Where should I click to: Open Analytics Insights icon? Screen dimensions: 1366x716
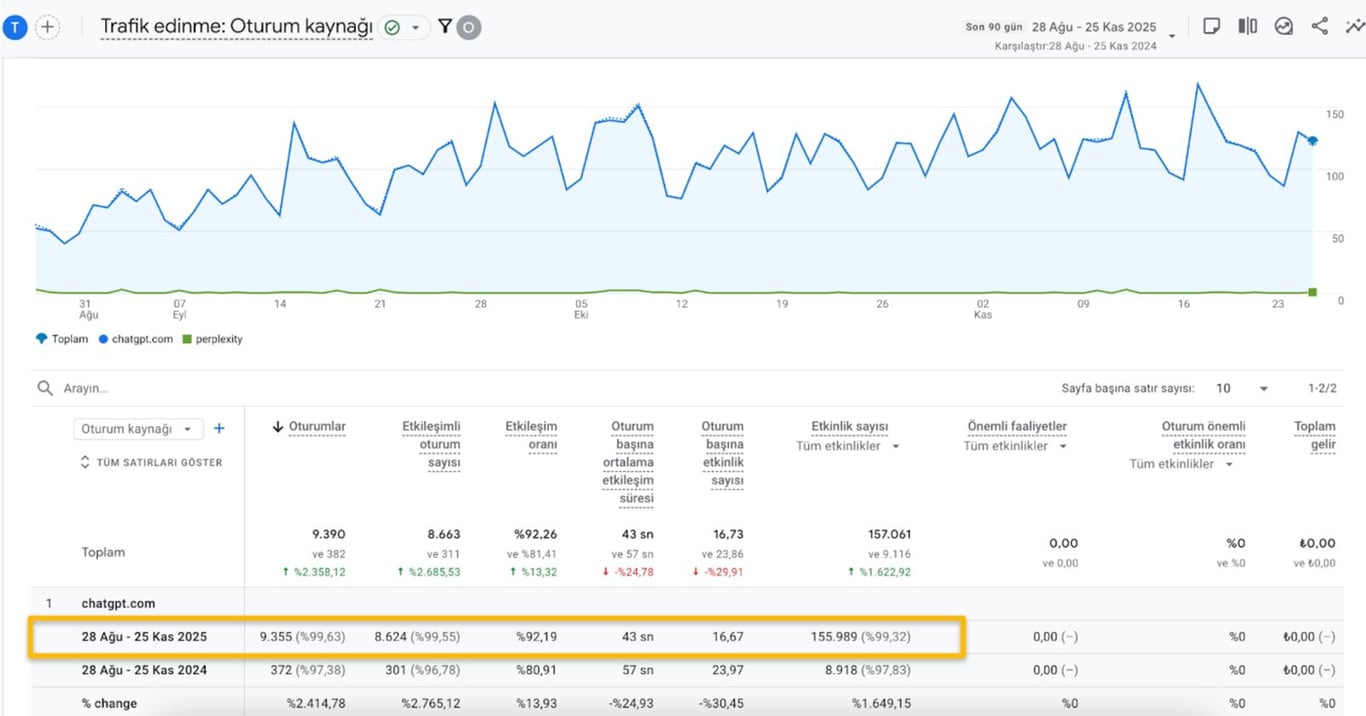click(1284, 26)
